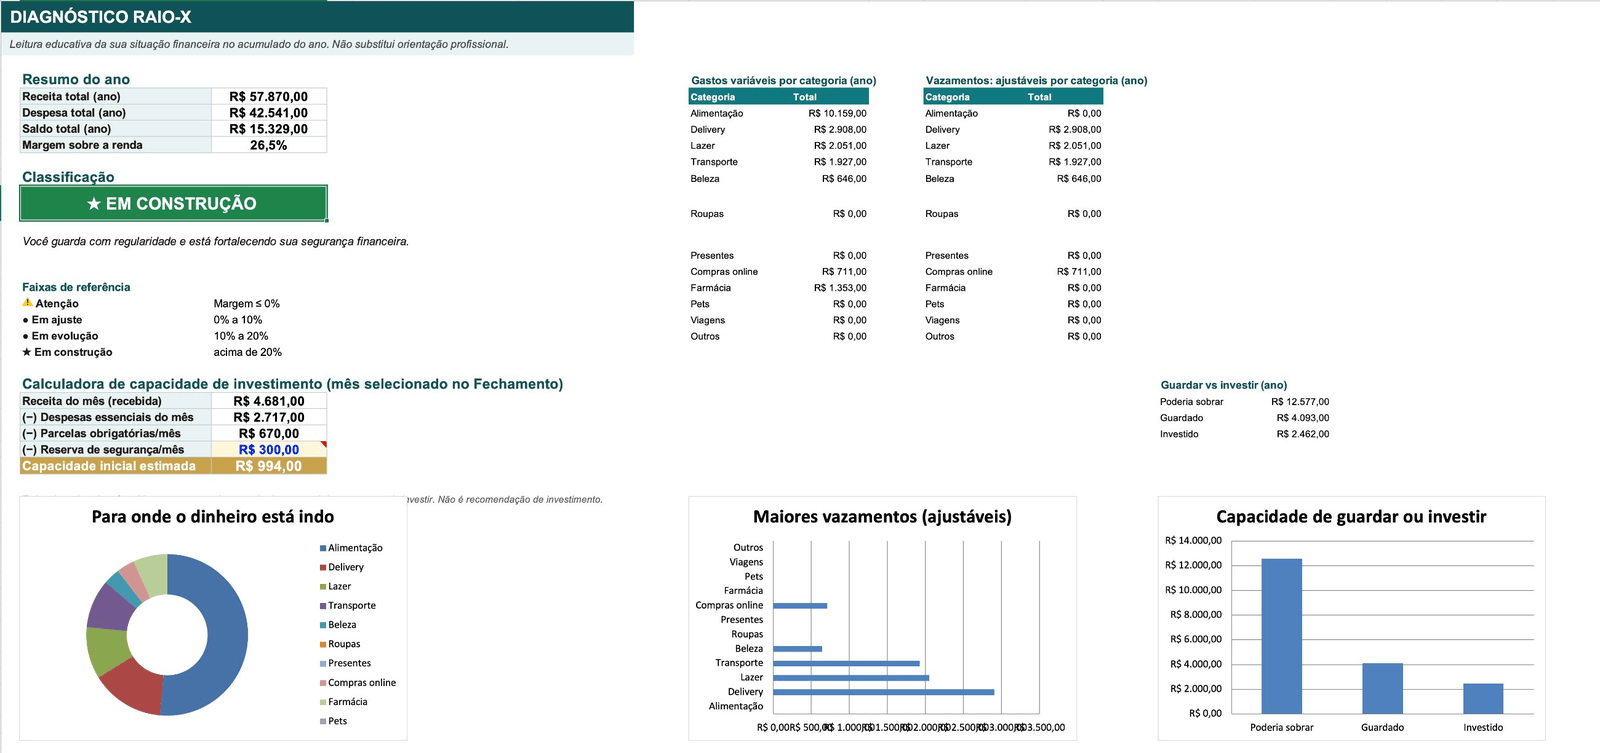
Task: Click the 'Resumo do ano' heading
Action: [76, 79]
